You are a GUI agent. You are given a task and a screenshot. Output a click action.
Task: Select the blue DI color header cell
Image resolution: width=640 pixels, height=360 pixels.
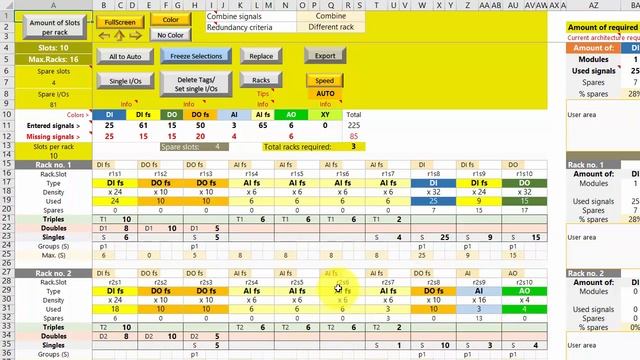tap(109, 115)
